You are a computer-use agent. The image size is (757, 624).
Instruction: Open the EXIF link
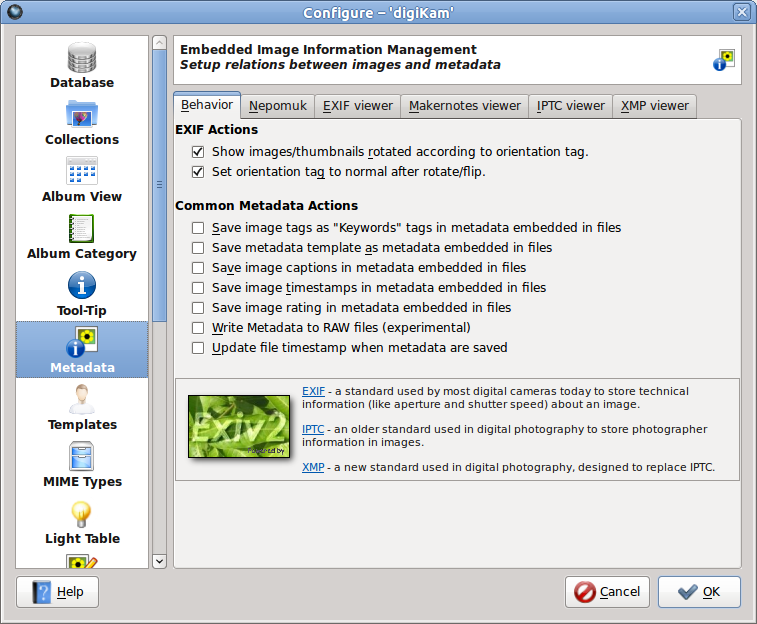313,391
